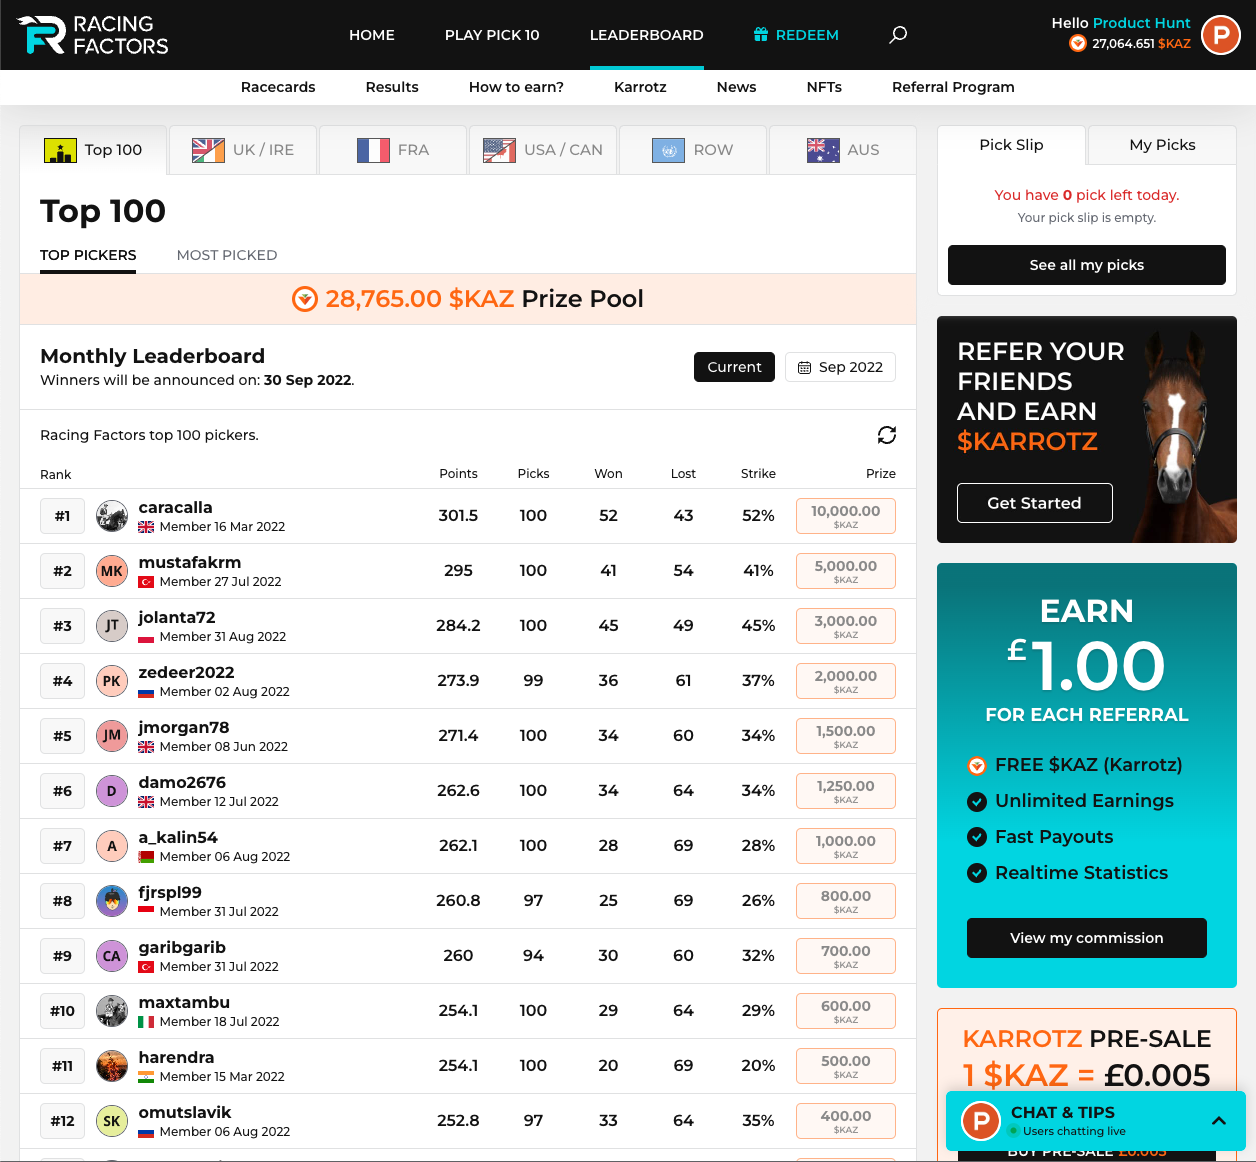
Task: Click the gift icon beside Redeem
Action: coord(761,35)
